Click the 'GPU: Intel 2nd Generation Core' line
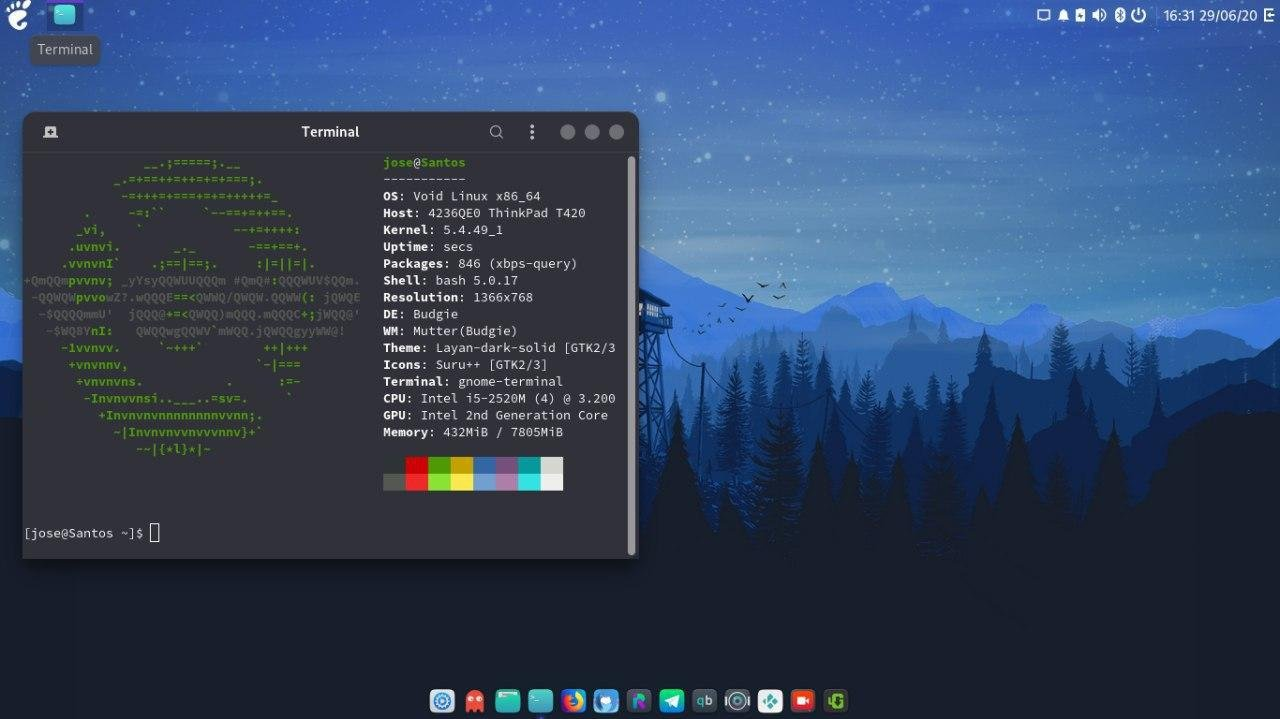The image size is (1280, 719). [495, 416]
